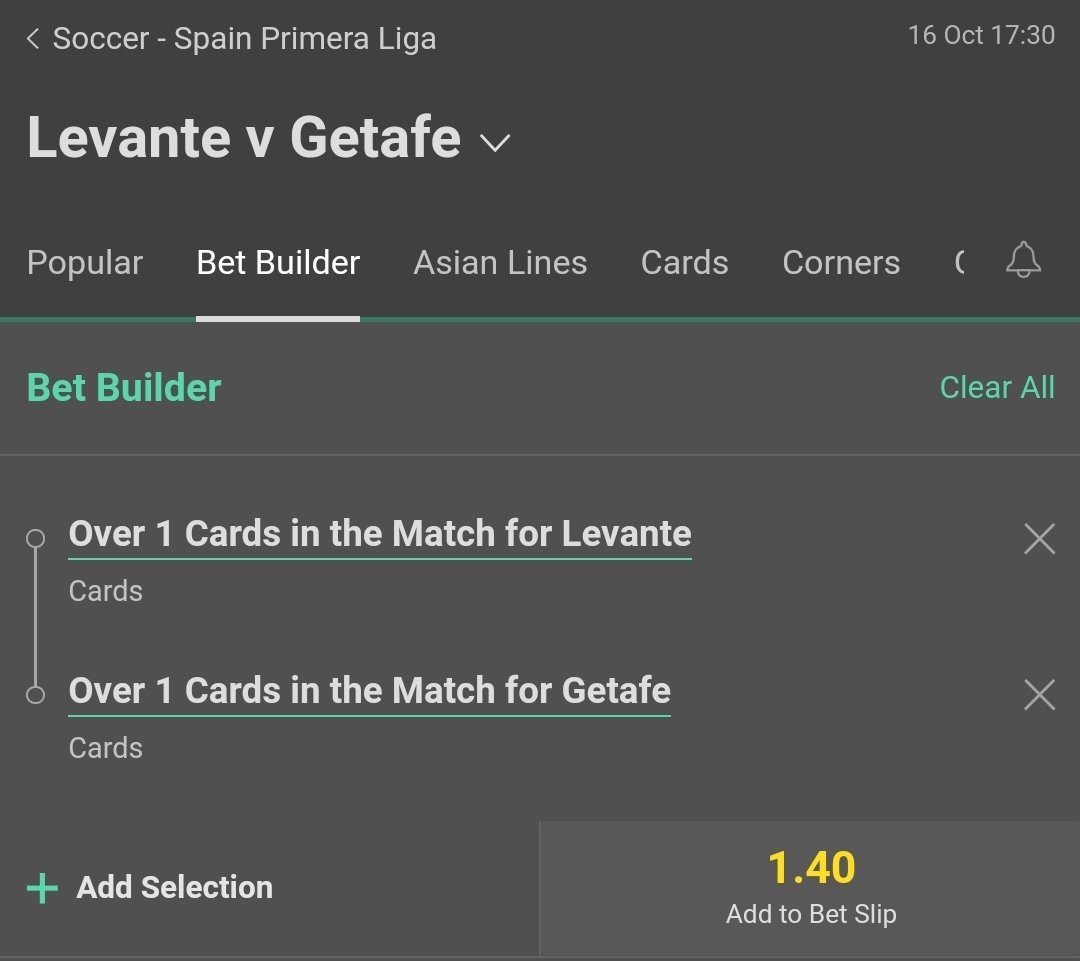
Task: Click Clear All selections
Action: click(996, 388)
